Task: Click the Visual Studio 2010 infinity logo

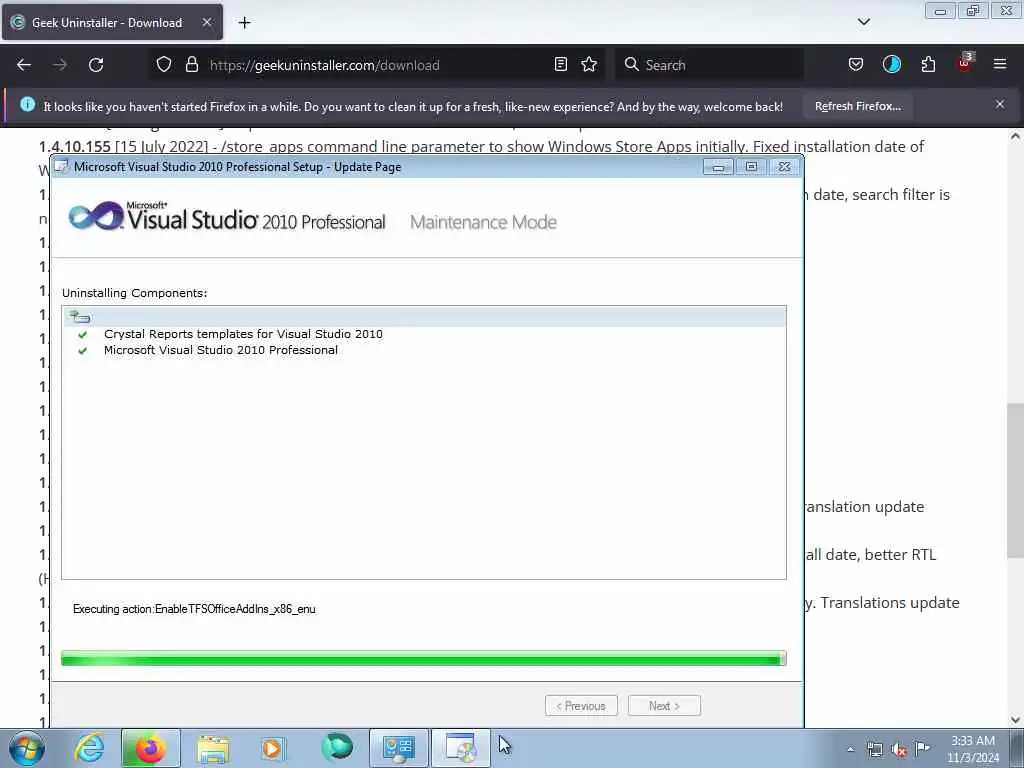Action: pyautogui.click(x=96, y=216)
